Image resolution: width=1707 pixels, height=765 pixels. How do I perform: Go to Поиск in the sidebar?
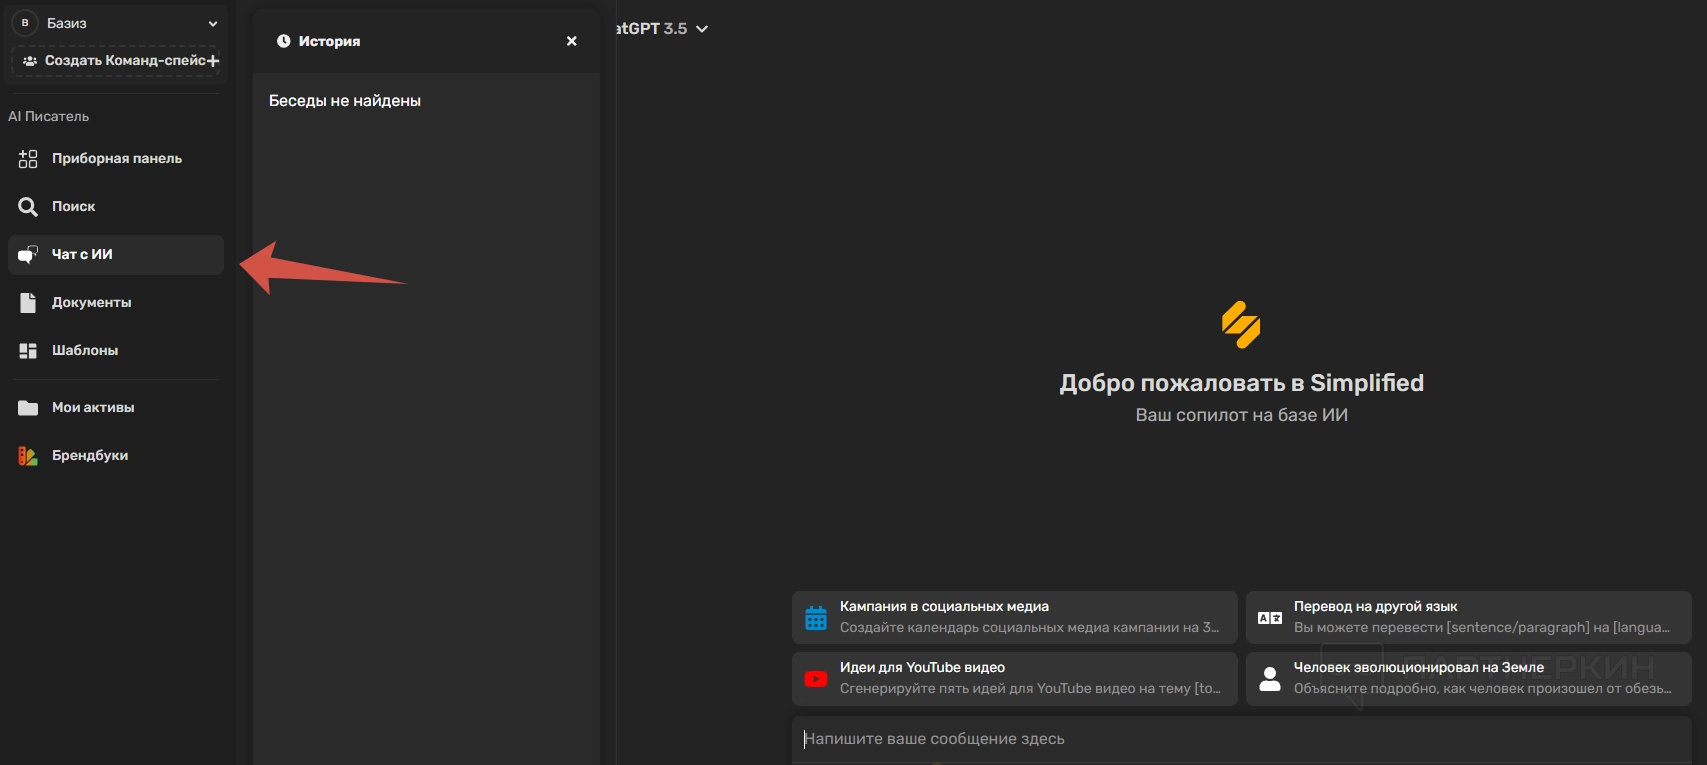(x=116, y=207)
